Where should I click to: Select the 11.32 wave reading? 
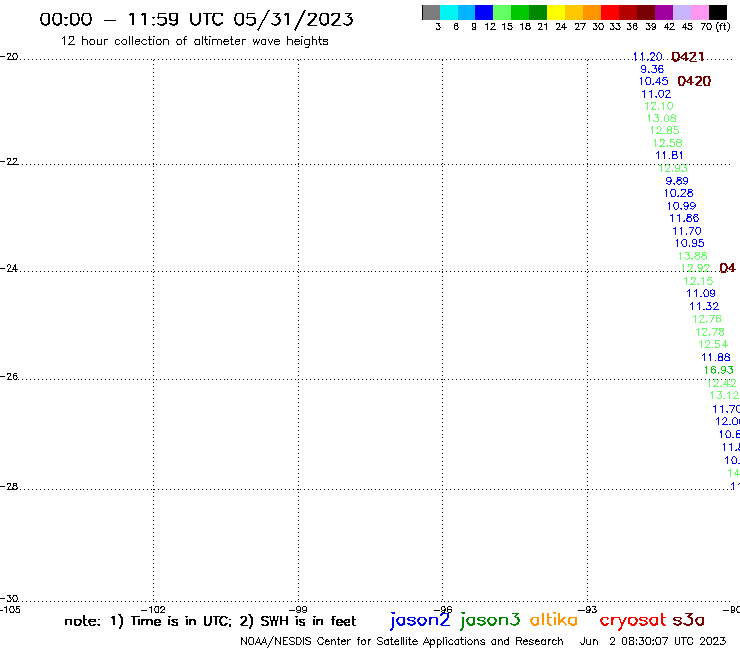click(704, 306)
